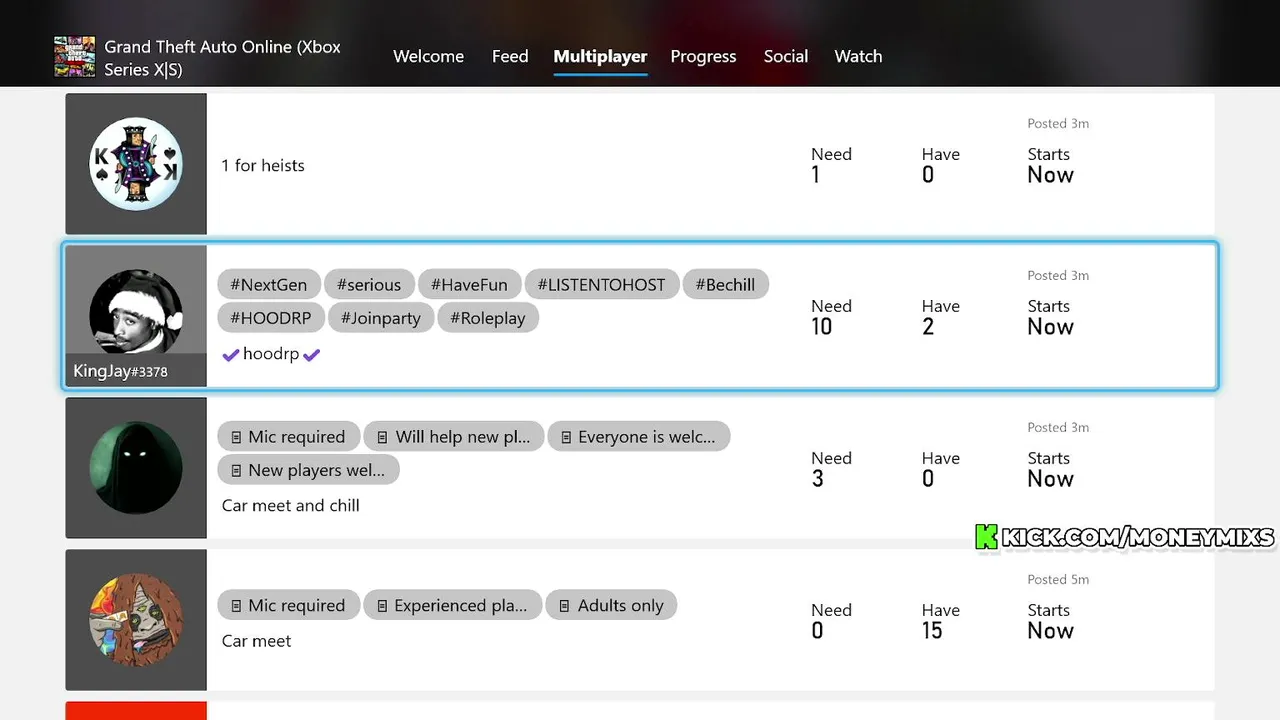Click the checkmark after hoodrp text
The width and height of the screenshot is (1280, 720).
pyautogui.click(x=311, y=355)
